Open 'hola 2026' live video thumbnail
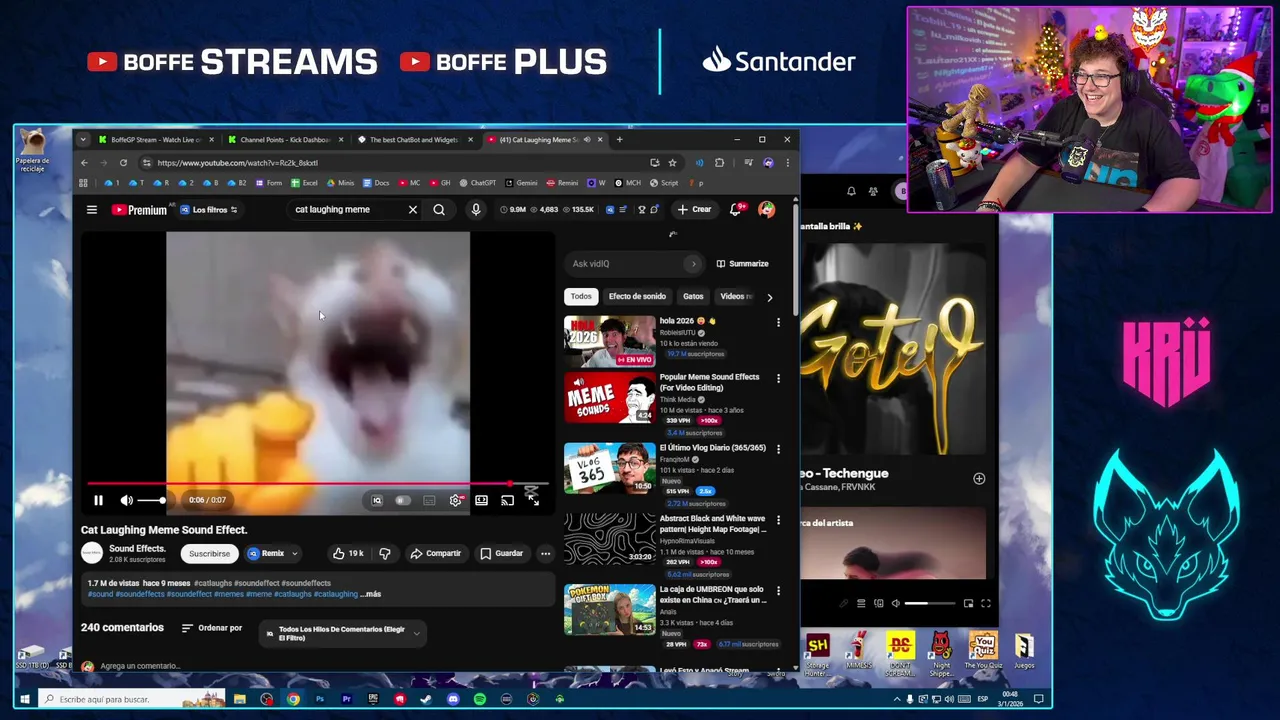 click(x=609, y=342)
